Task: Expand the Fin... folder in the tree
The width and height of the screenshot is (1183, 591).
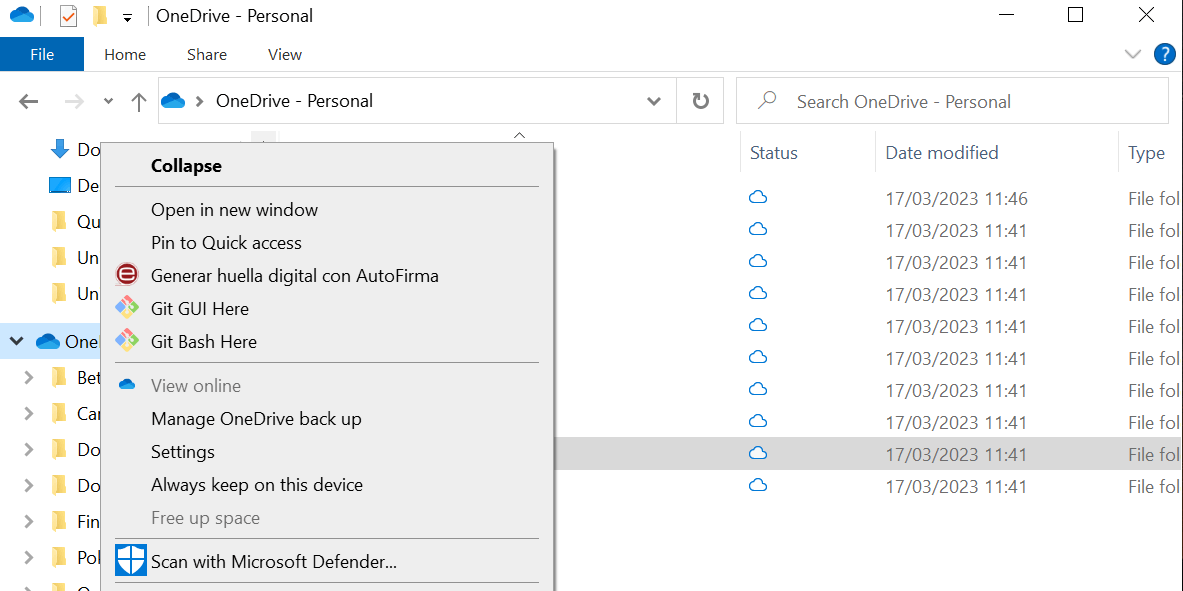Action: (29, 522)
